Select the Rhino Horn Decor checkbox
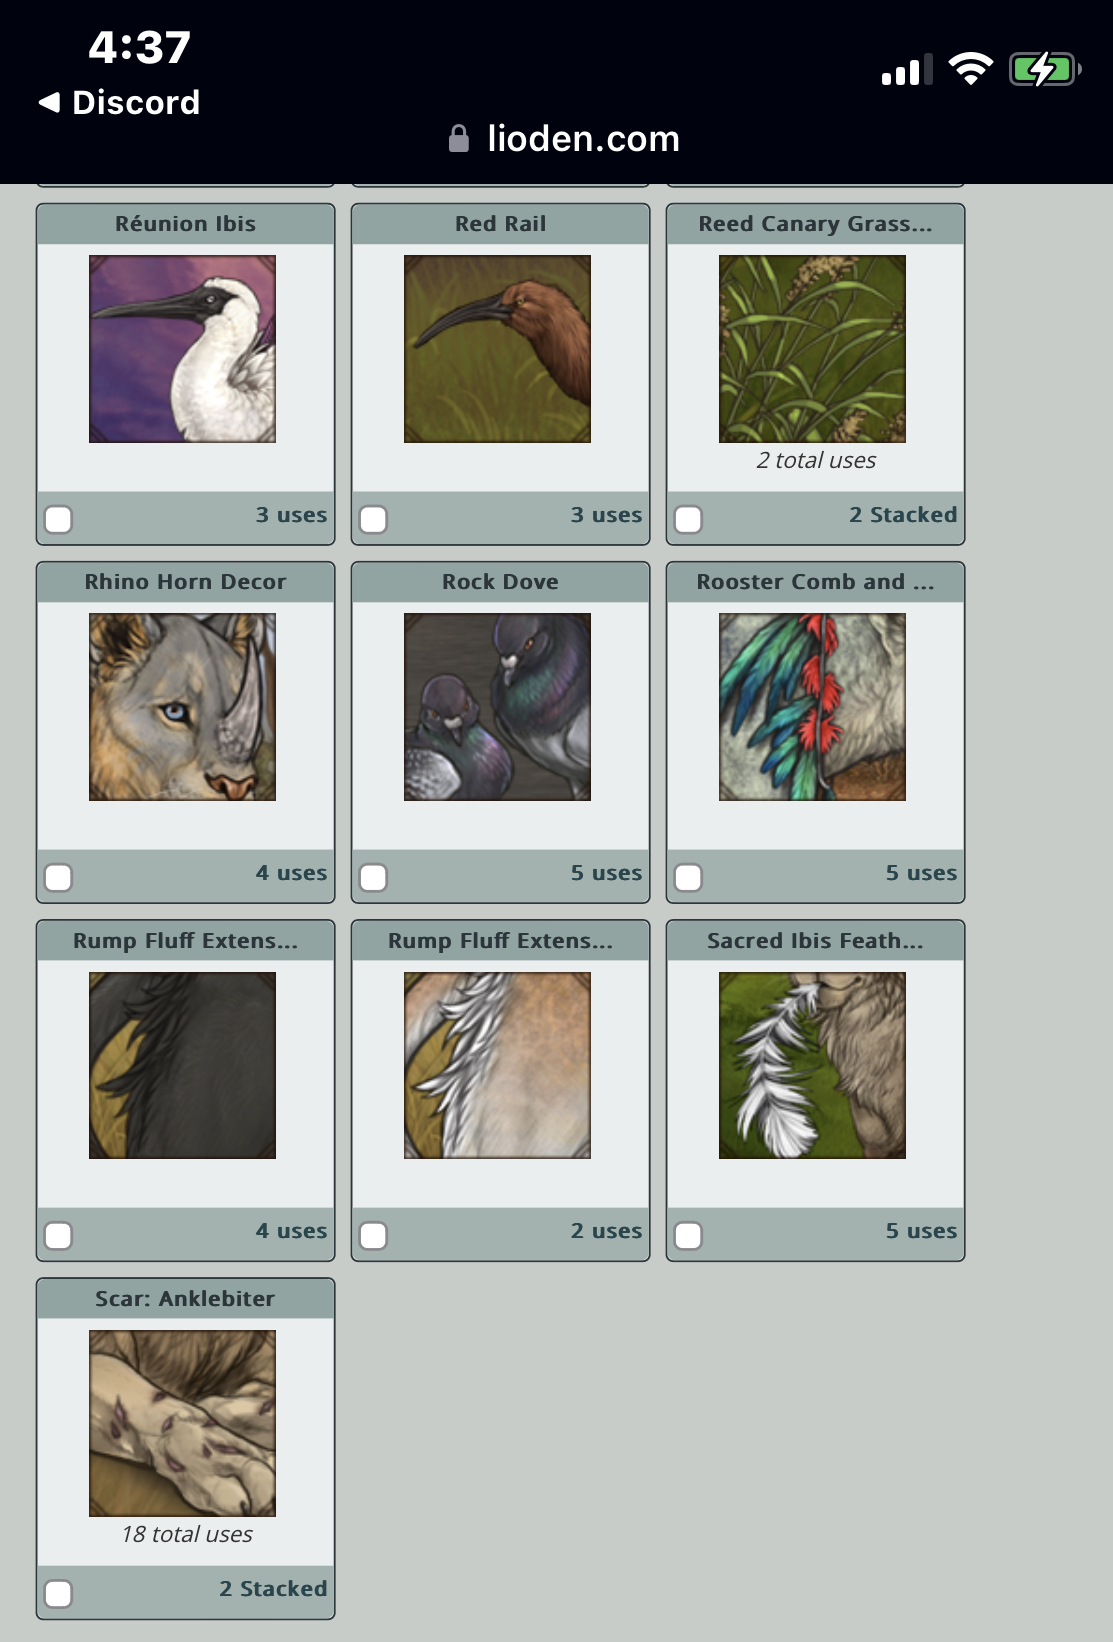The width and height of the screenshot is (1113, 1642). [x=59, y=877]
